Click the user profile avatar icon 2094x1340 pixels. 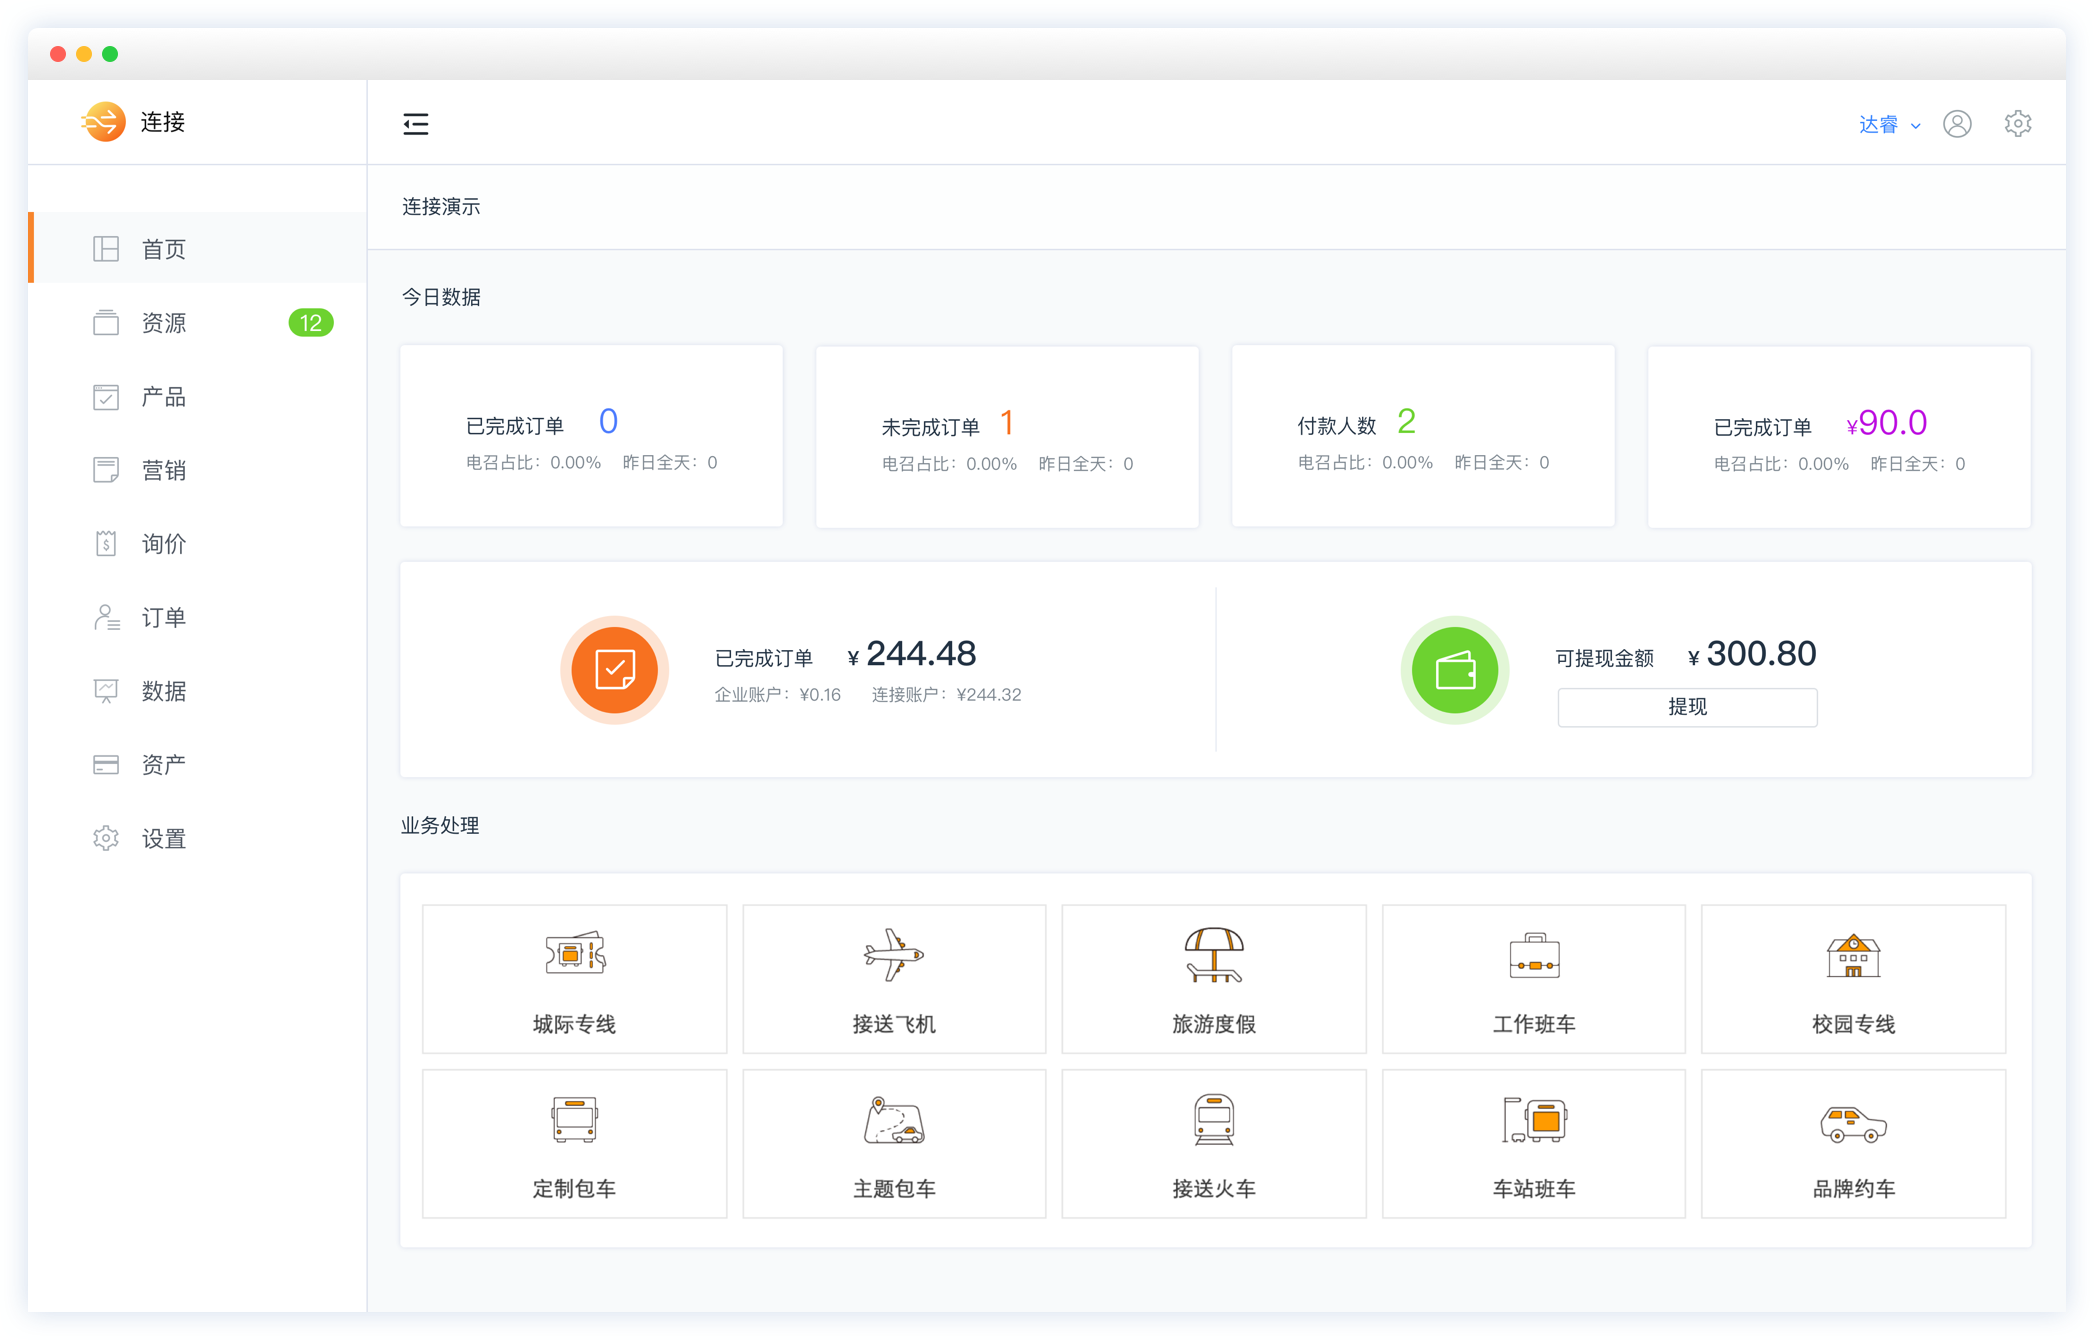coord(1957,123)
